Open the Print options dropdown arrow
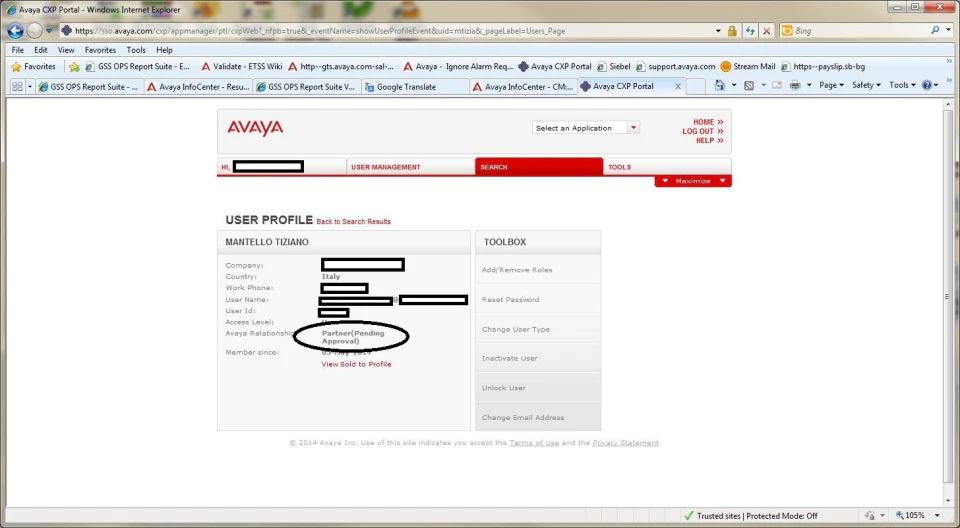Viewport: 960px width, 528px height. 809,85
